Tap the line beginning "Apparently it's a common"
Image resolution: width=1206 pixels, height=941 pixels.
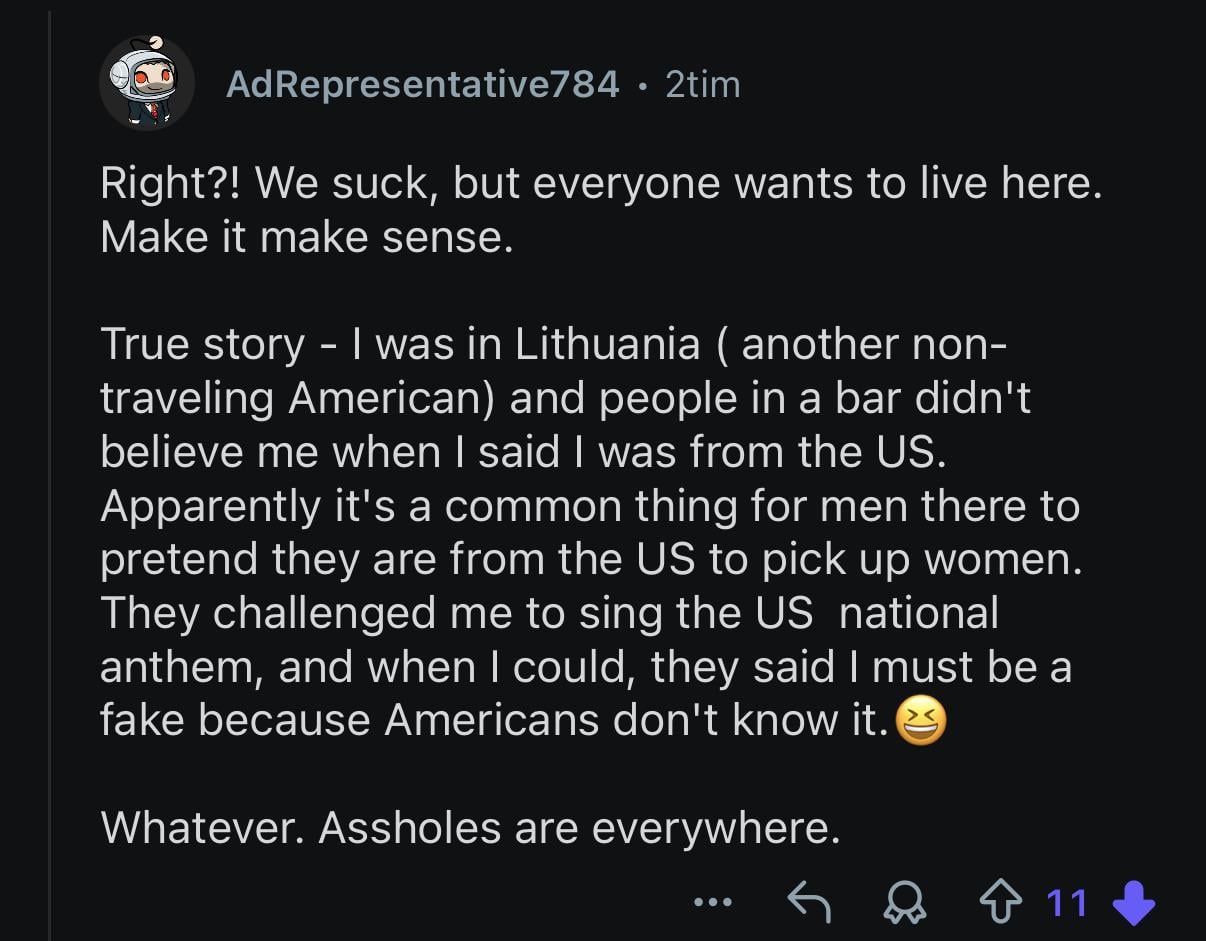(x=589, y=506)
